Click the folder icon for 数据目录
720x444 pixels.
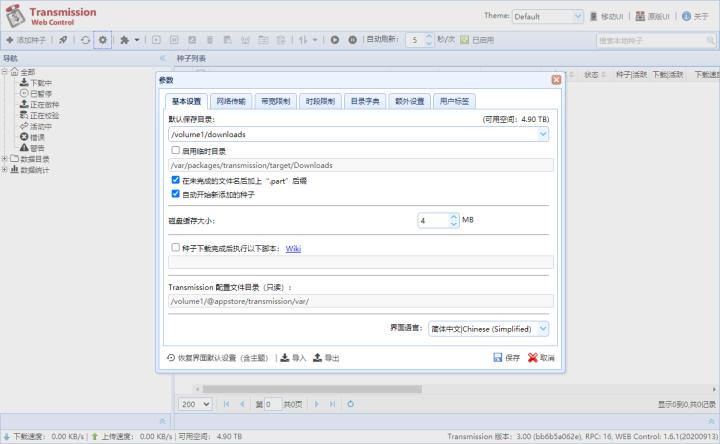click(x=14, y=158)
